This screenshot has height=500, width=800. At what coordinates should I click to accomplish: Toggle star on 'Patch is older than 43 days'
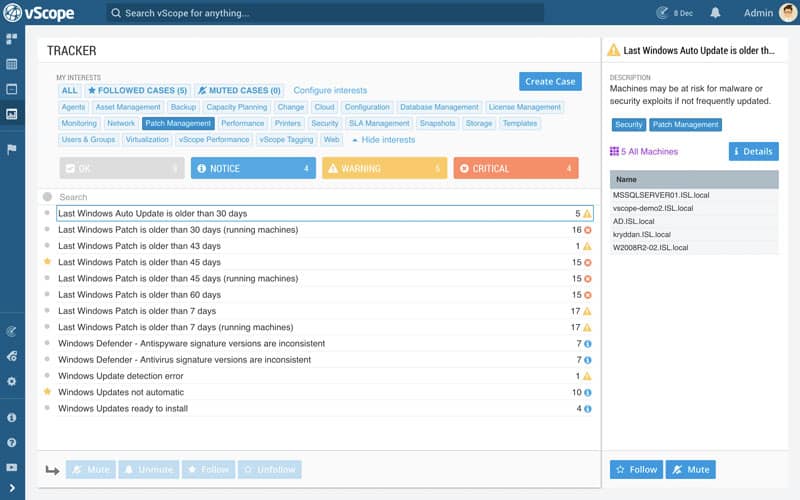pos(47,245)
